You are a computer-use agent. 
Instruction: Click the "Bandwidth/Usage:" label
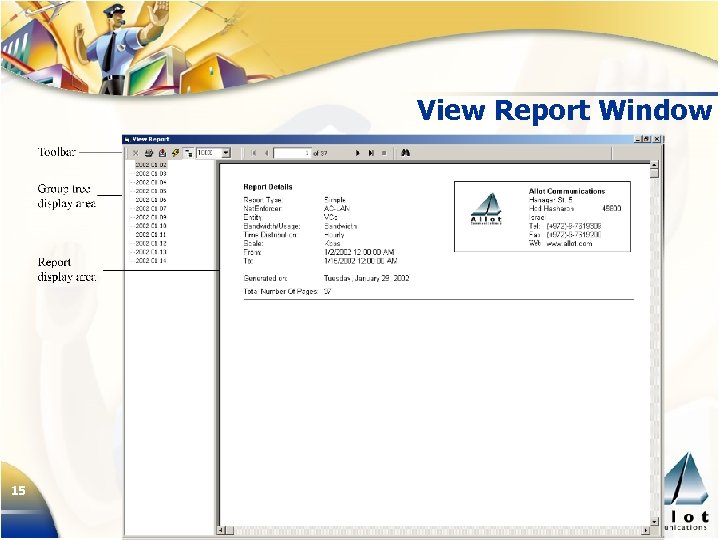point(272,226)
